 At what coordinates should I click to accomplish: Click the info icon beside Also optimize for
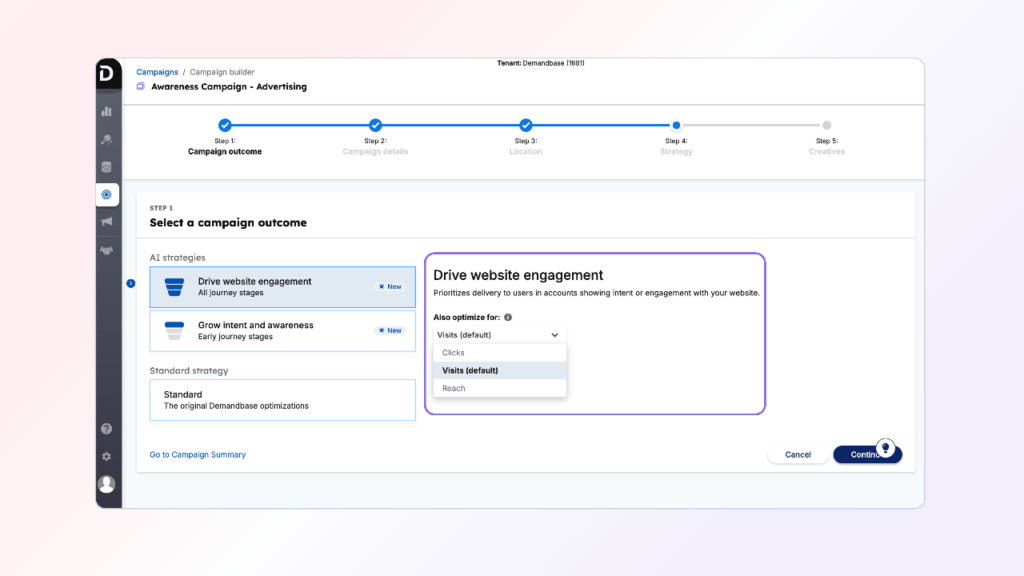(x=508, y=317)
